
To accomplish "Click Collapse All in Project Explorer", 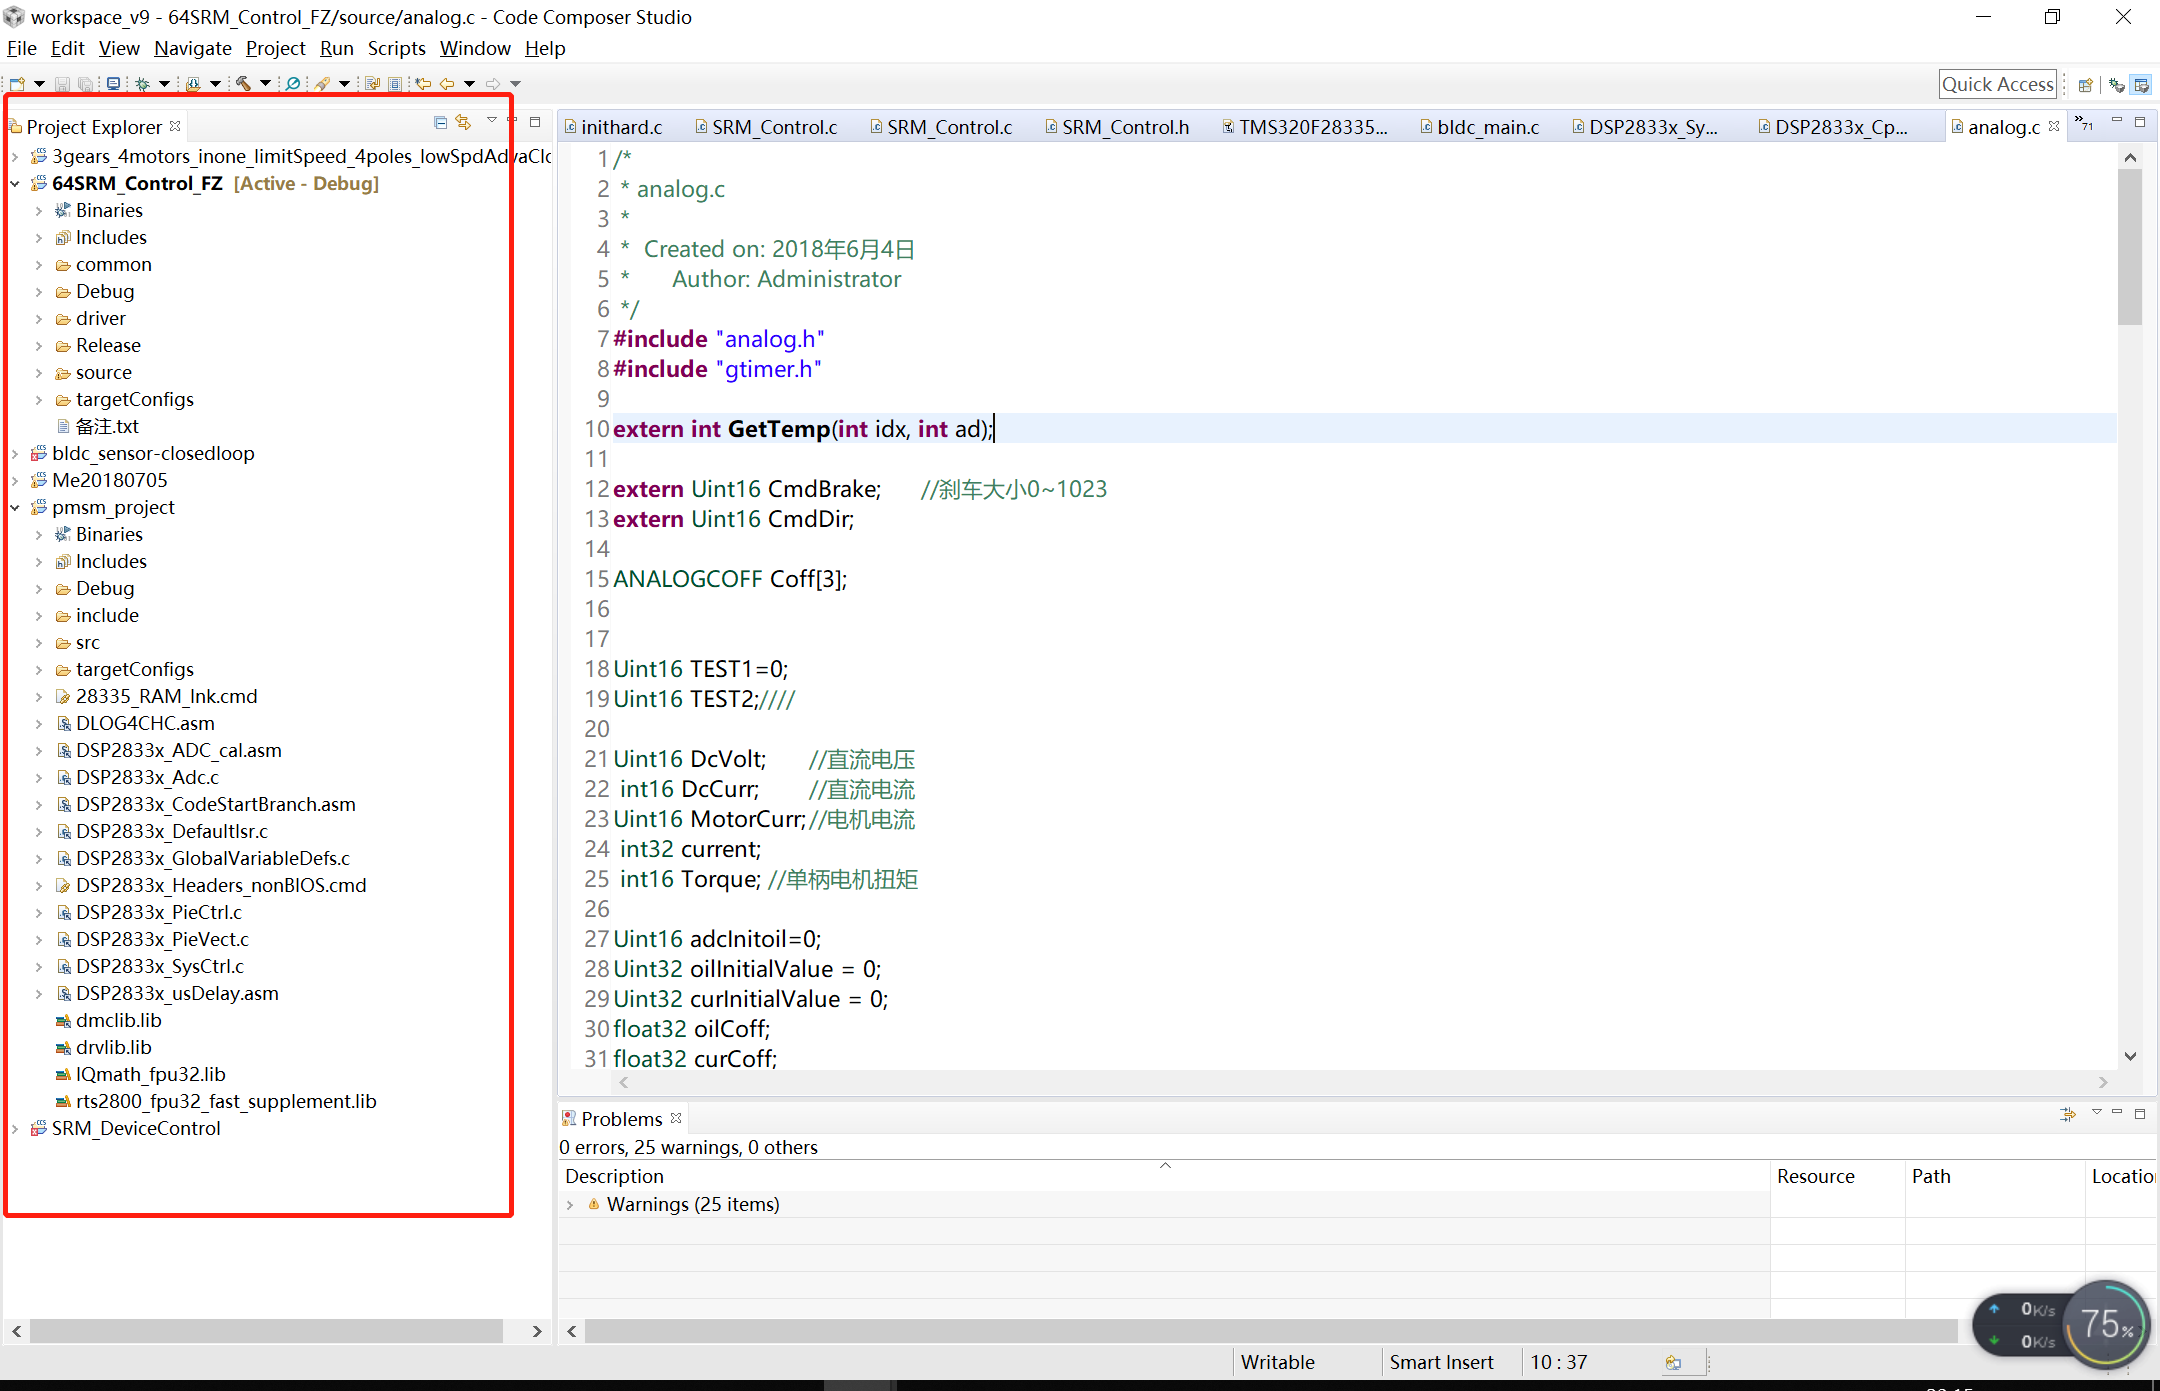I will [440, 123].
